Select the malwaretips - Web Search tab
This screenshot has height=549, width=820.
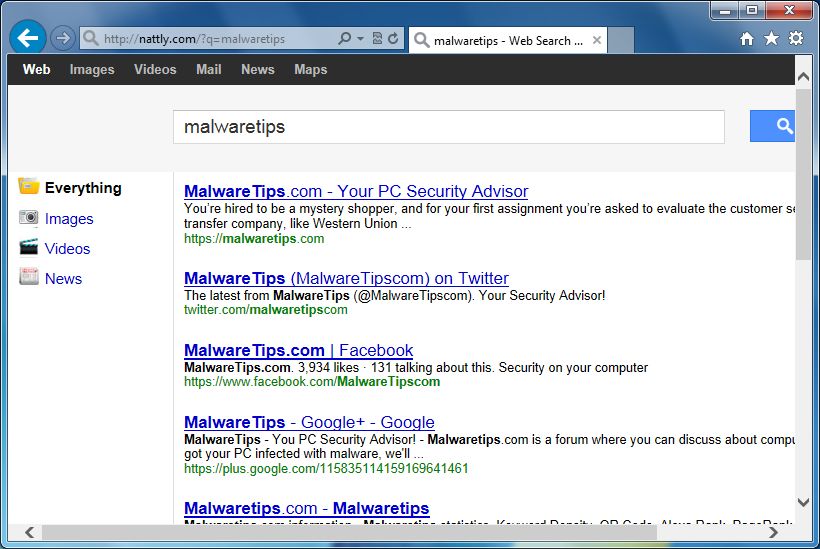[x=507, y=41]
